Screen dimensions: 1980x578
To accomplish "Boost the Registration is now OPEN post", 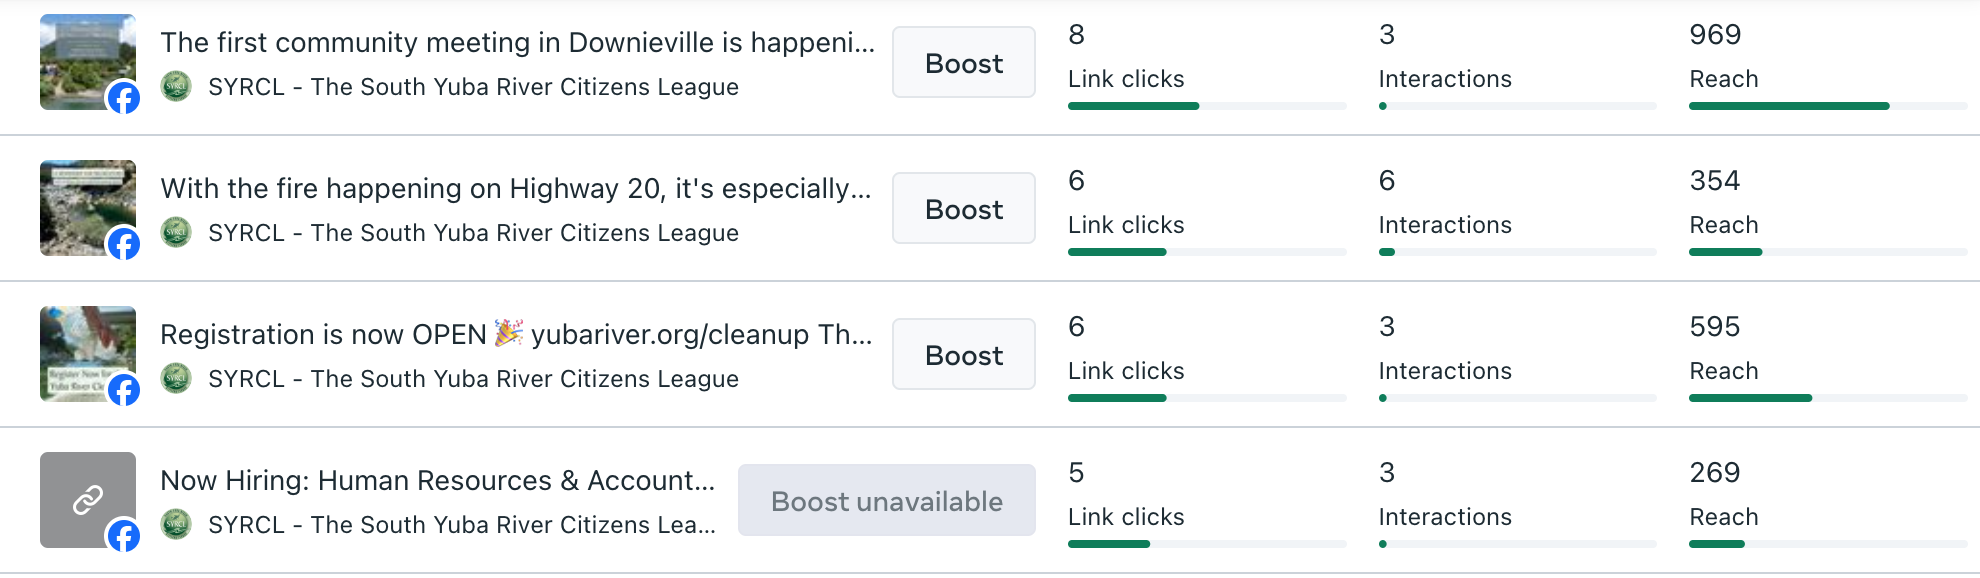I will click(x=963, y=355).
